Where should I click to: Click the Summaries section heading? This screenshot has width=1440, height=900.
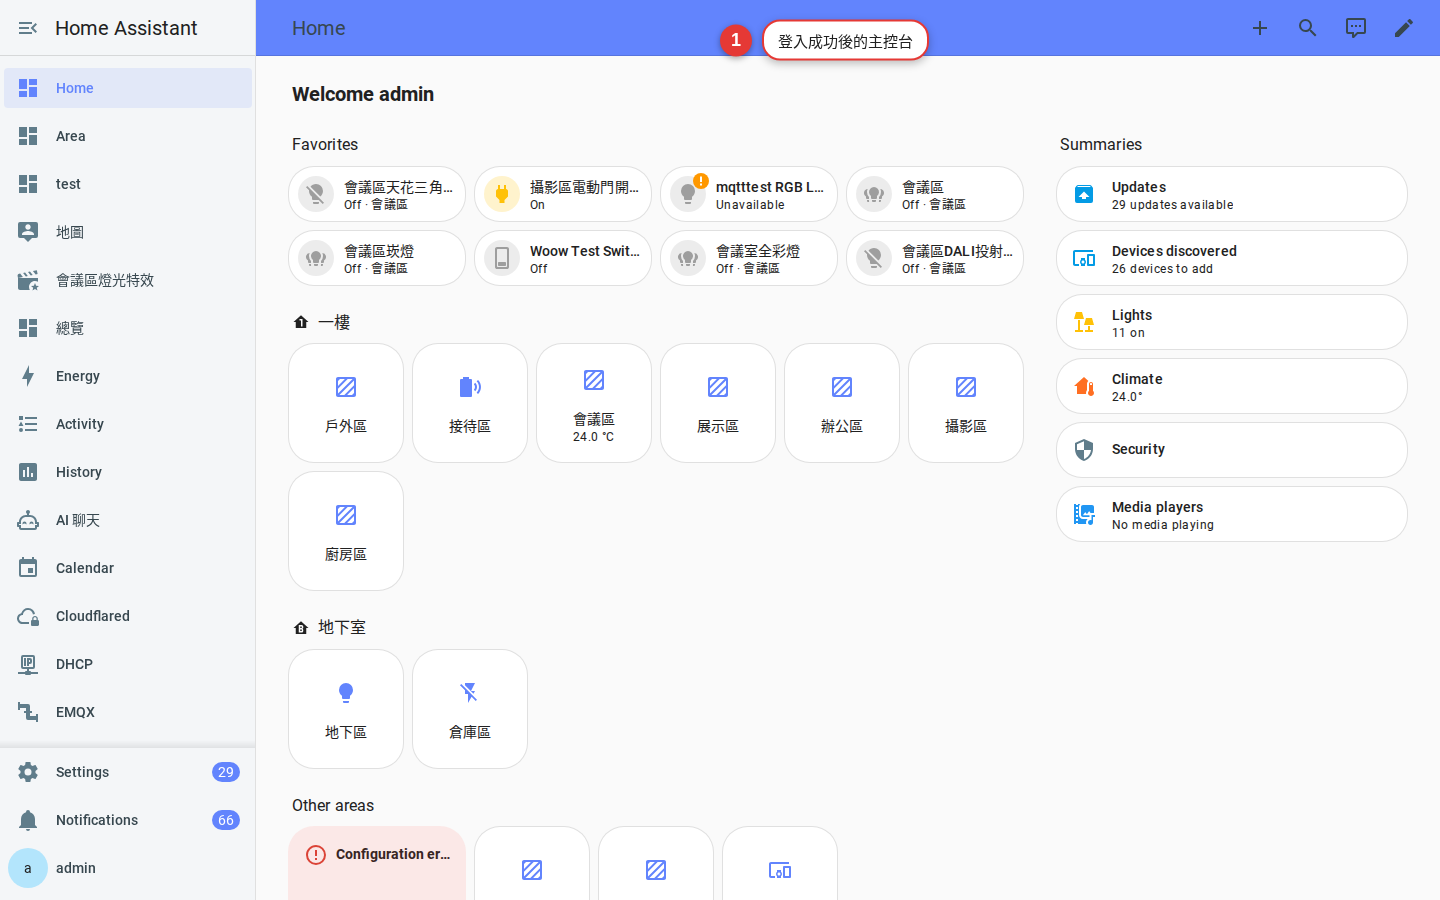click(1101, 144)
